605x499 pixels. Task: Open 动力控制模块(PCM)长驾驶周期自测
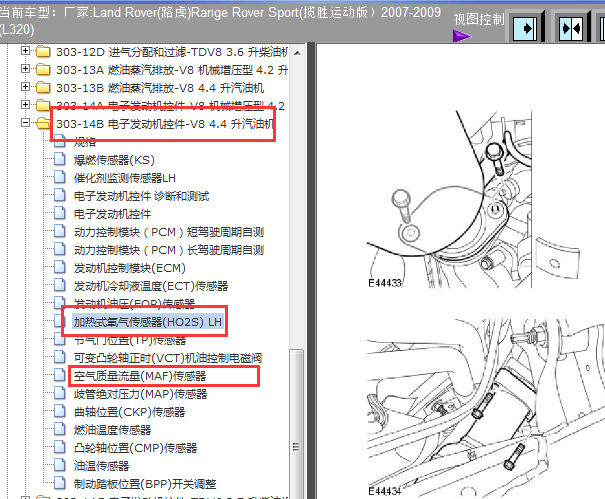tap(169, 250)
